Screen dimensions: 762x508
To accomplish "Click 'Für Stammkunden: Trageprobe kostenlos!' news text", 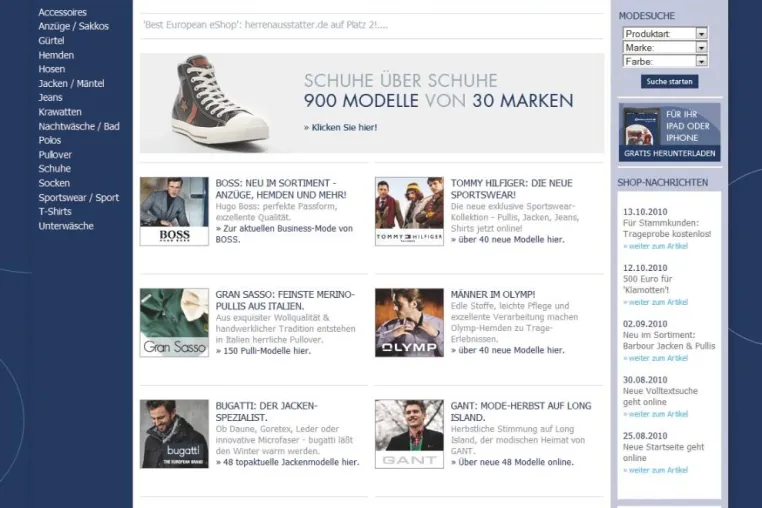I will click(667, 228).
